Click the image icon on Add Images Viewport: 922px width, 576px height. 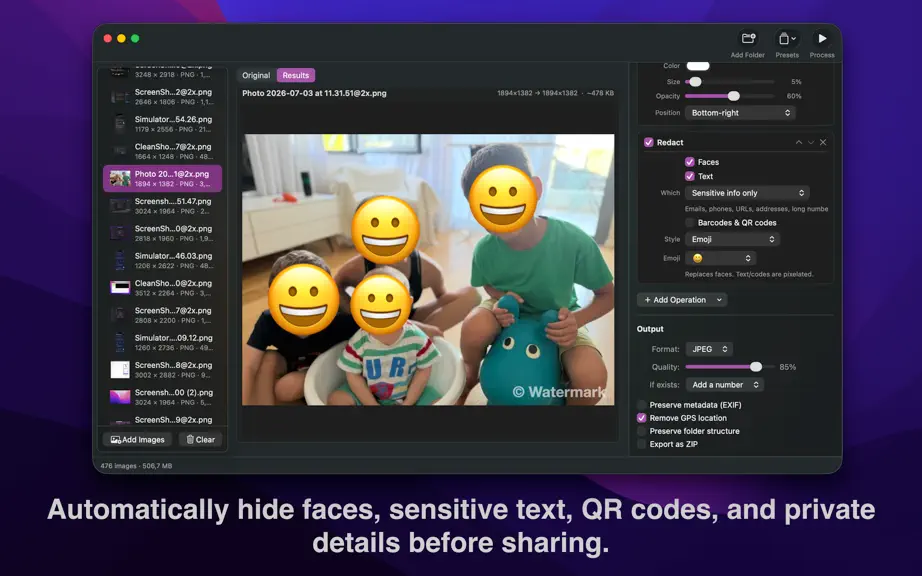pos(116,440)
